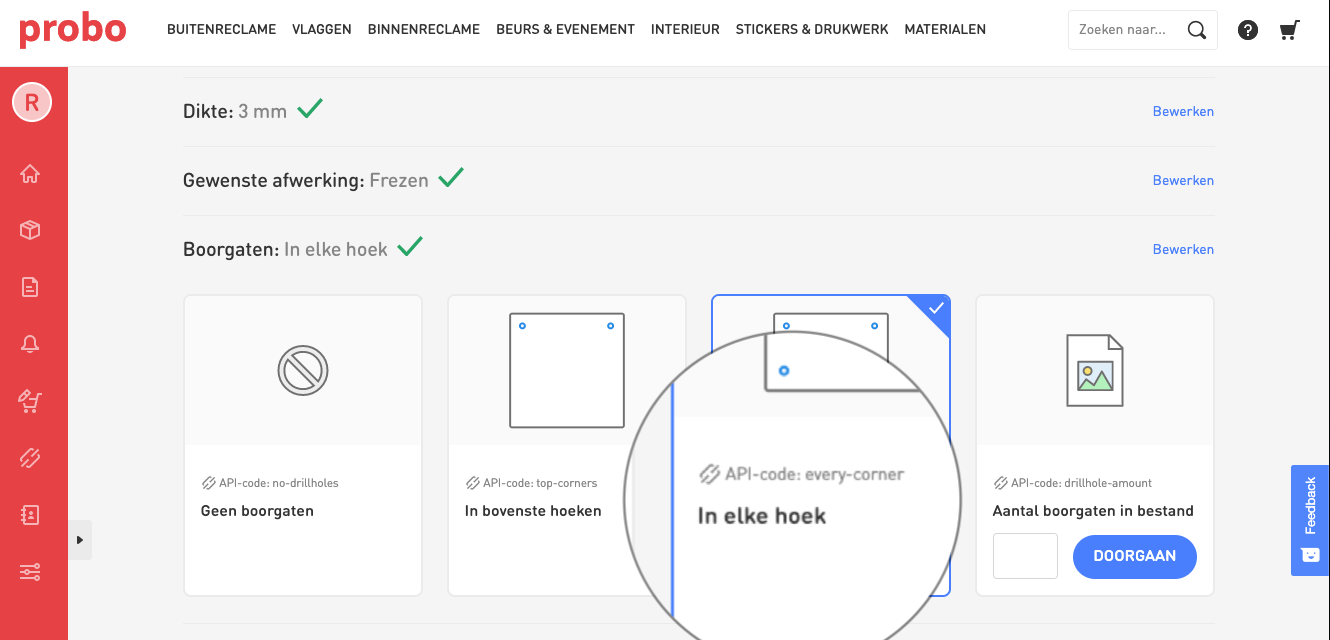Open the settings sliders icon in the sidebar

30,572
